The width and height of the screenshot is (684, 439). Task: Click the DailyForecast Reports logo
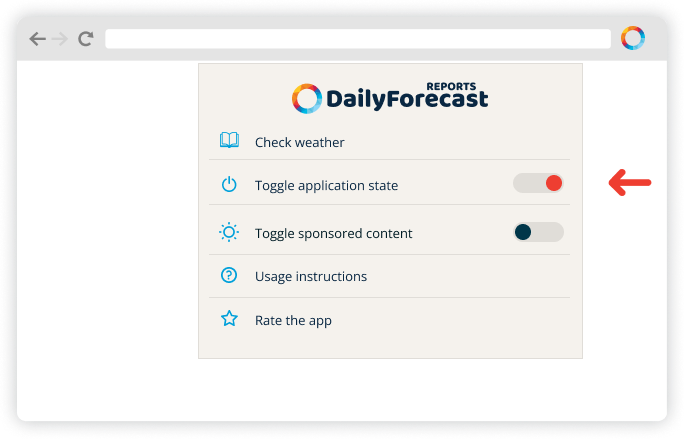pos(390,98)
